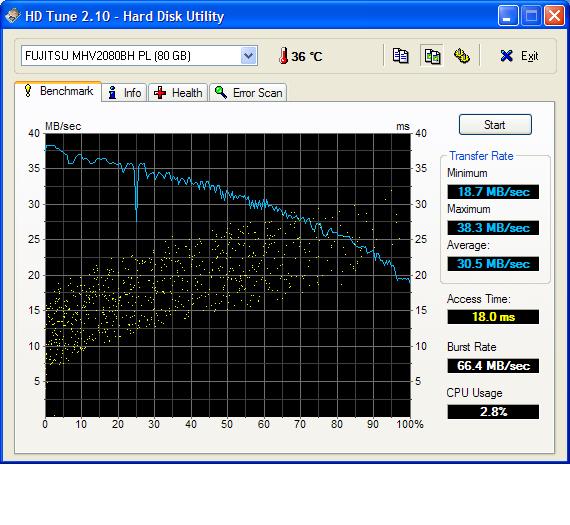Click the Exit button
Image resolution: width=570 pixels, height=525 pixels.
coord(518,56)
